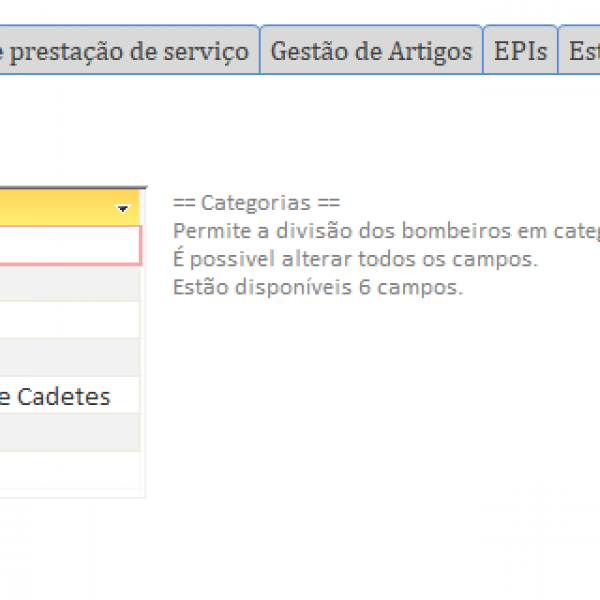This screenshot has height=600, width=600.
Task: Open the column header filter dropdown arrow
Action: [123, 209]
